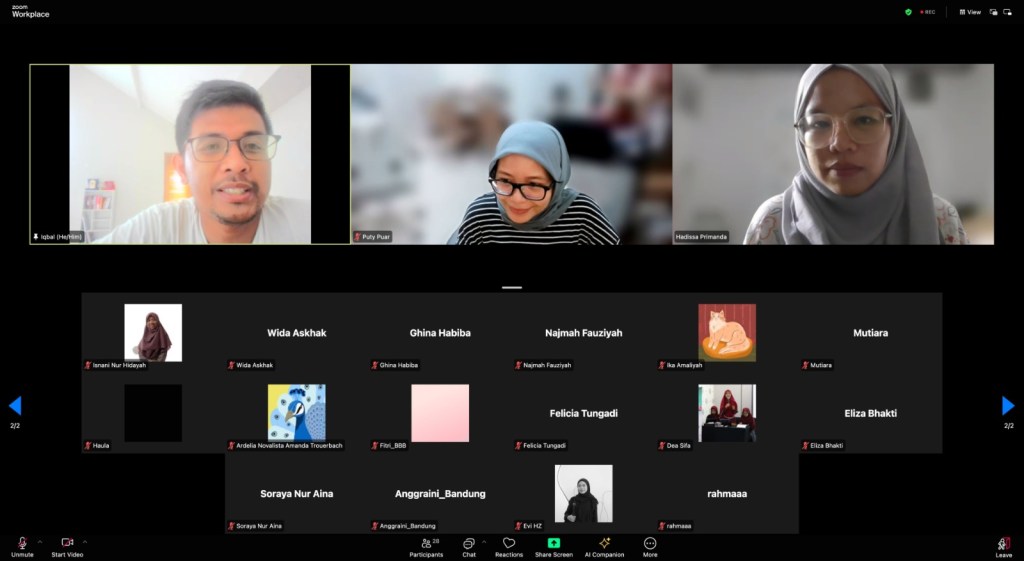
Task: Go to next participant page using right arrow
Action: 1008,405
